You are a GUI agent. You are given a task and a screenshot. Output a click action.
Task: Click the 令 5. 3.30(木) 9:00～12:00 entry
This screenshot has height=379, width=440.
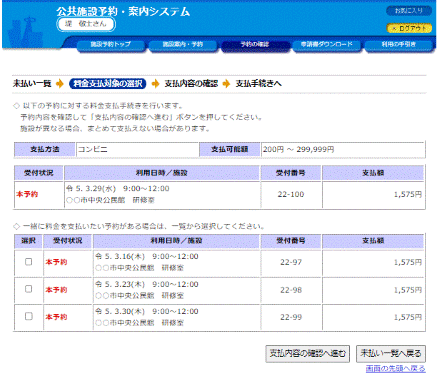[x=147, y=311]
